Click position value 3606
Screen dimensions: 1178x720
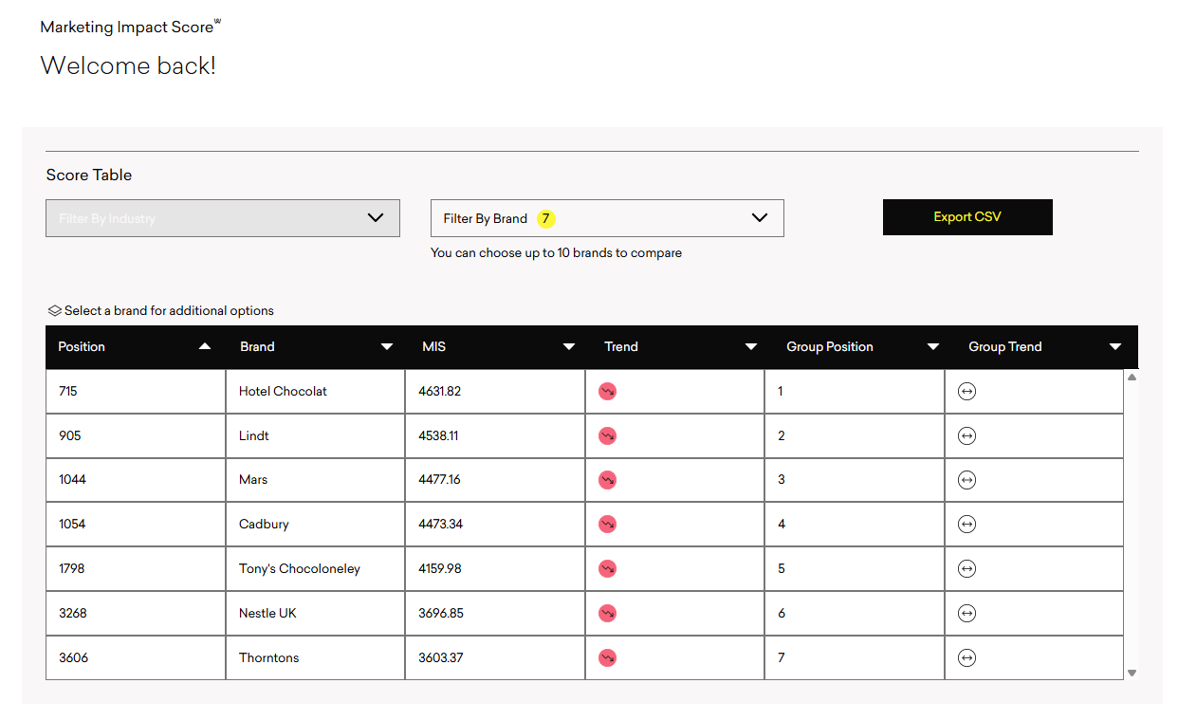pyautogui.click(x=74, y=658)
